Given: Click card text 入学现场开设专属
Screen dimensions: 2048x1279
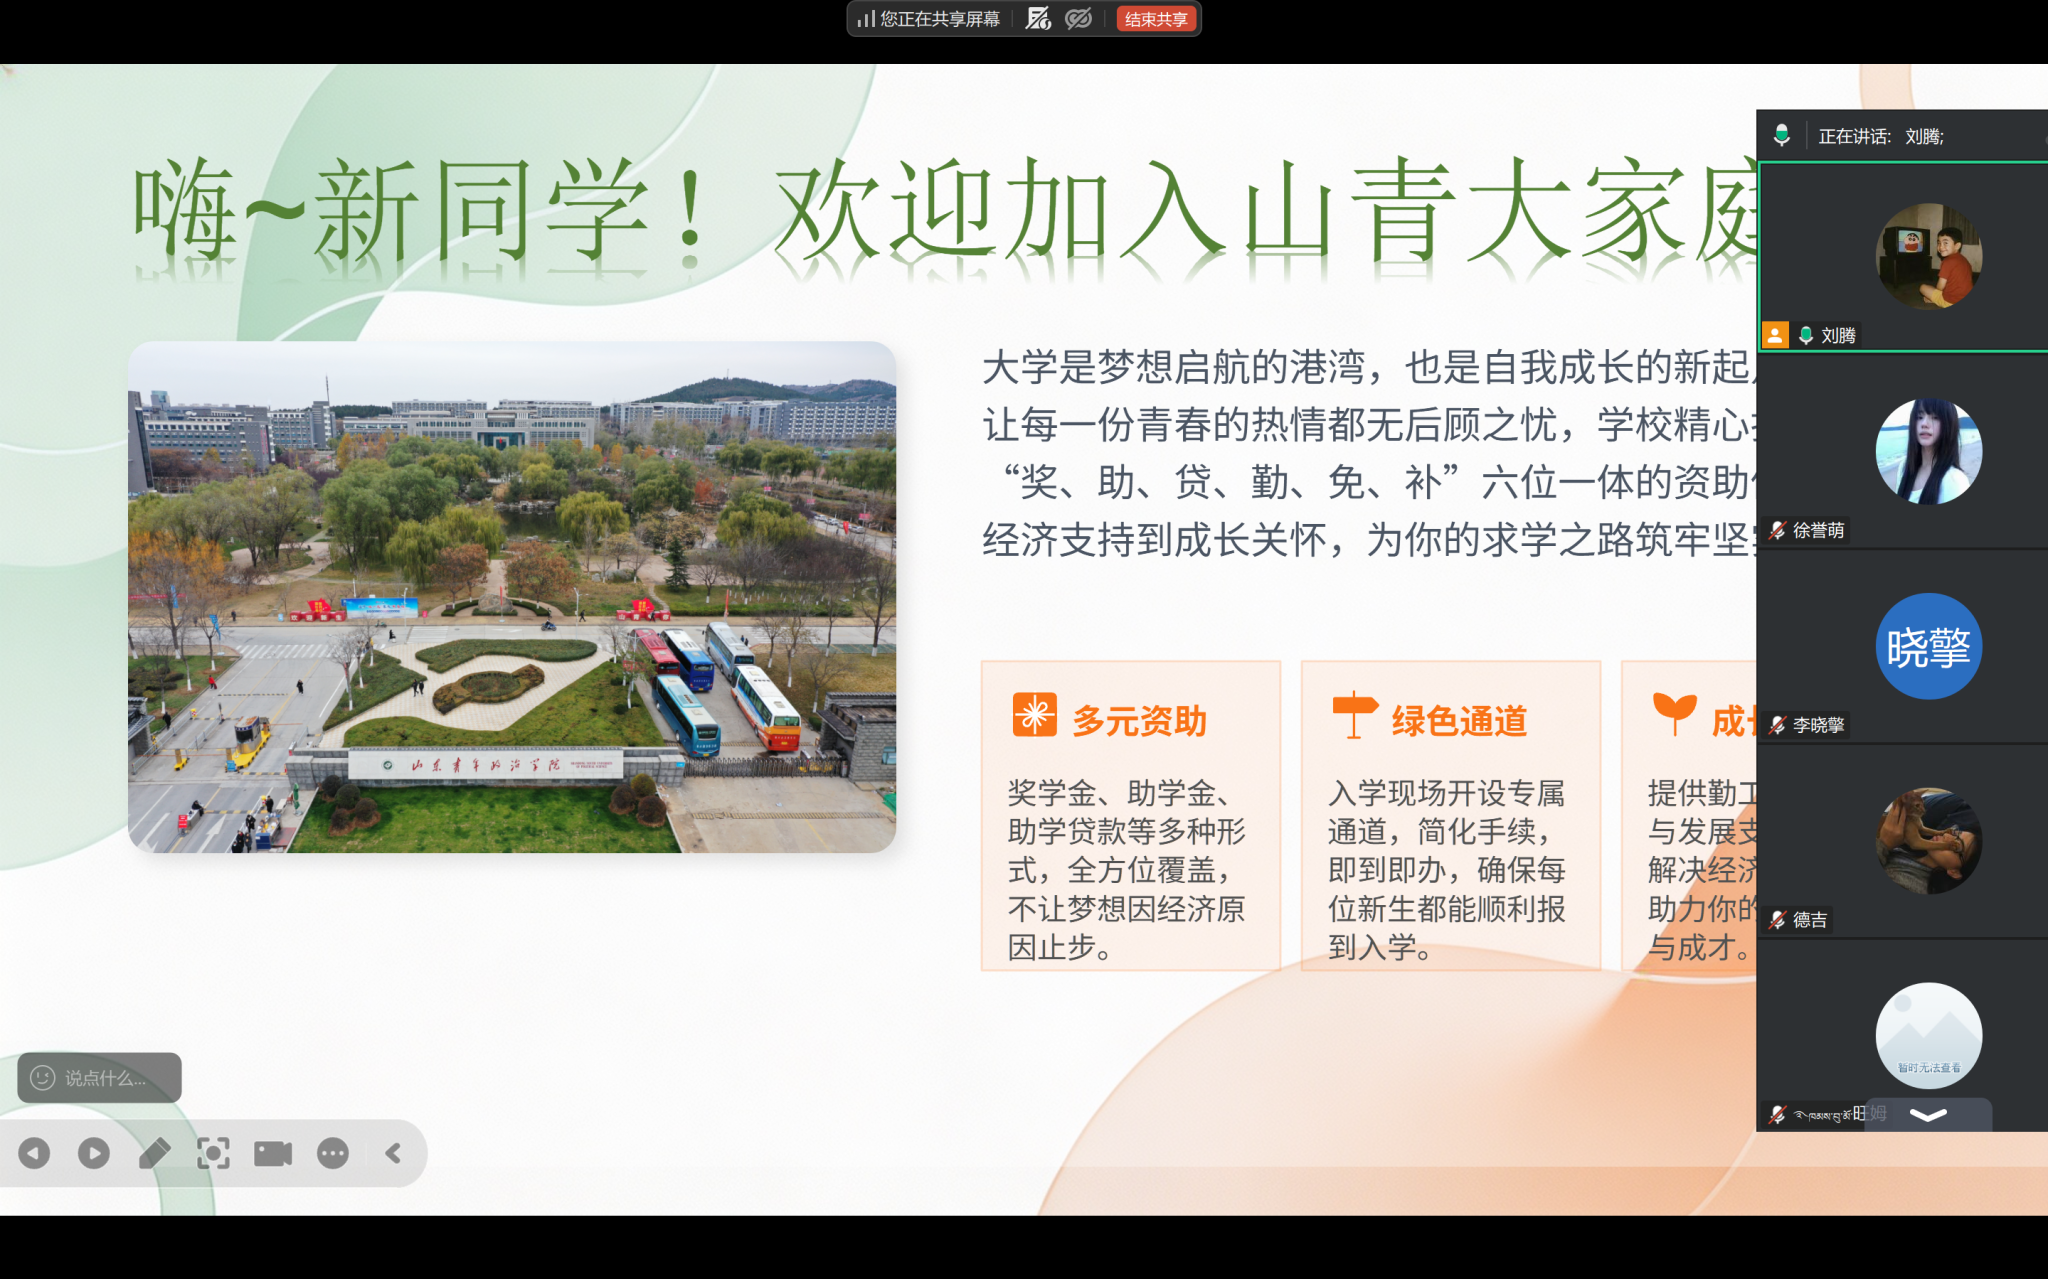Looking at the screenshot, I should coord(1446,793).
